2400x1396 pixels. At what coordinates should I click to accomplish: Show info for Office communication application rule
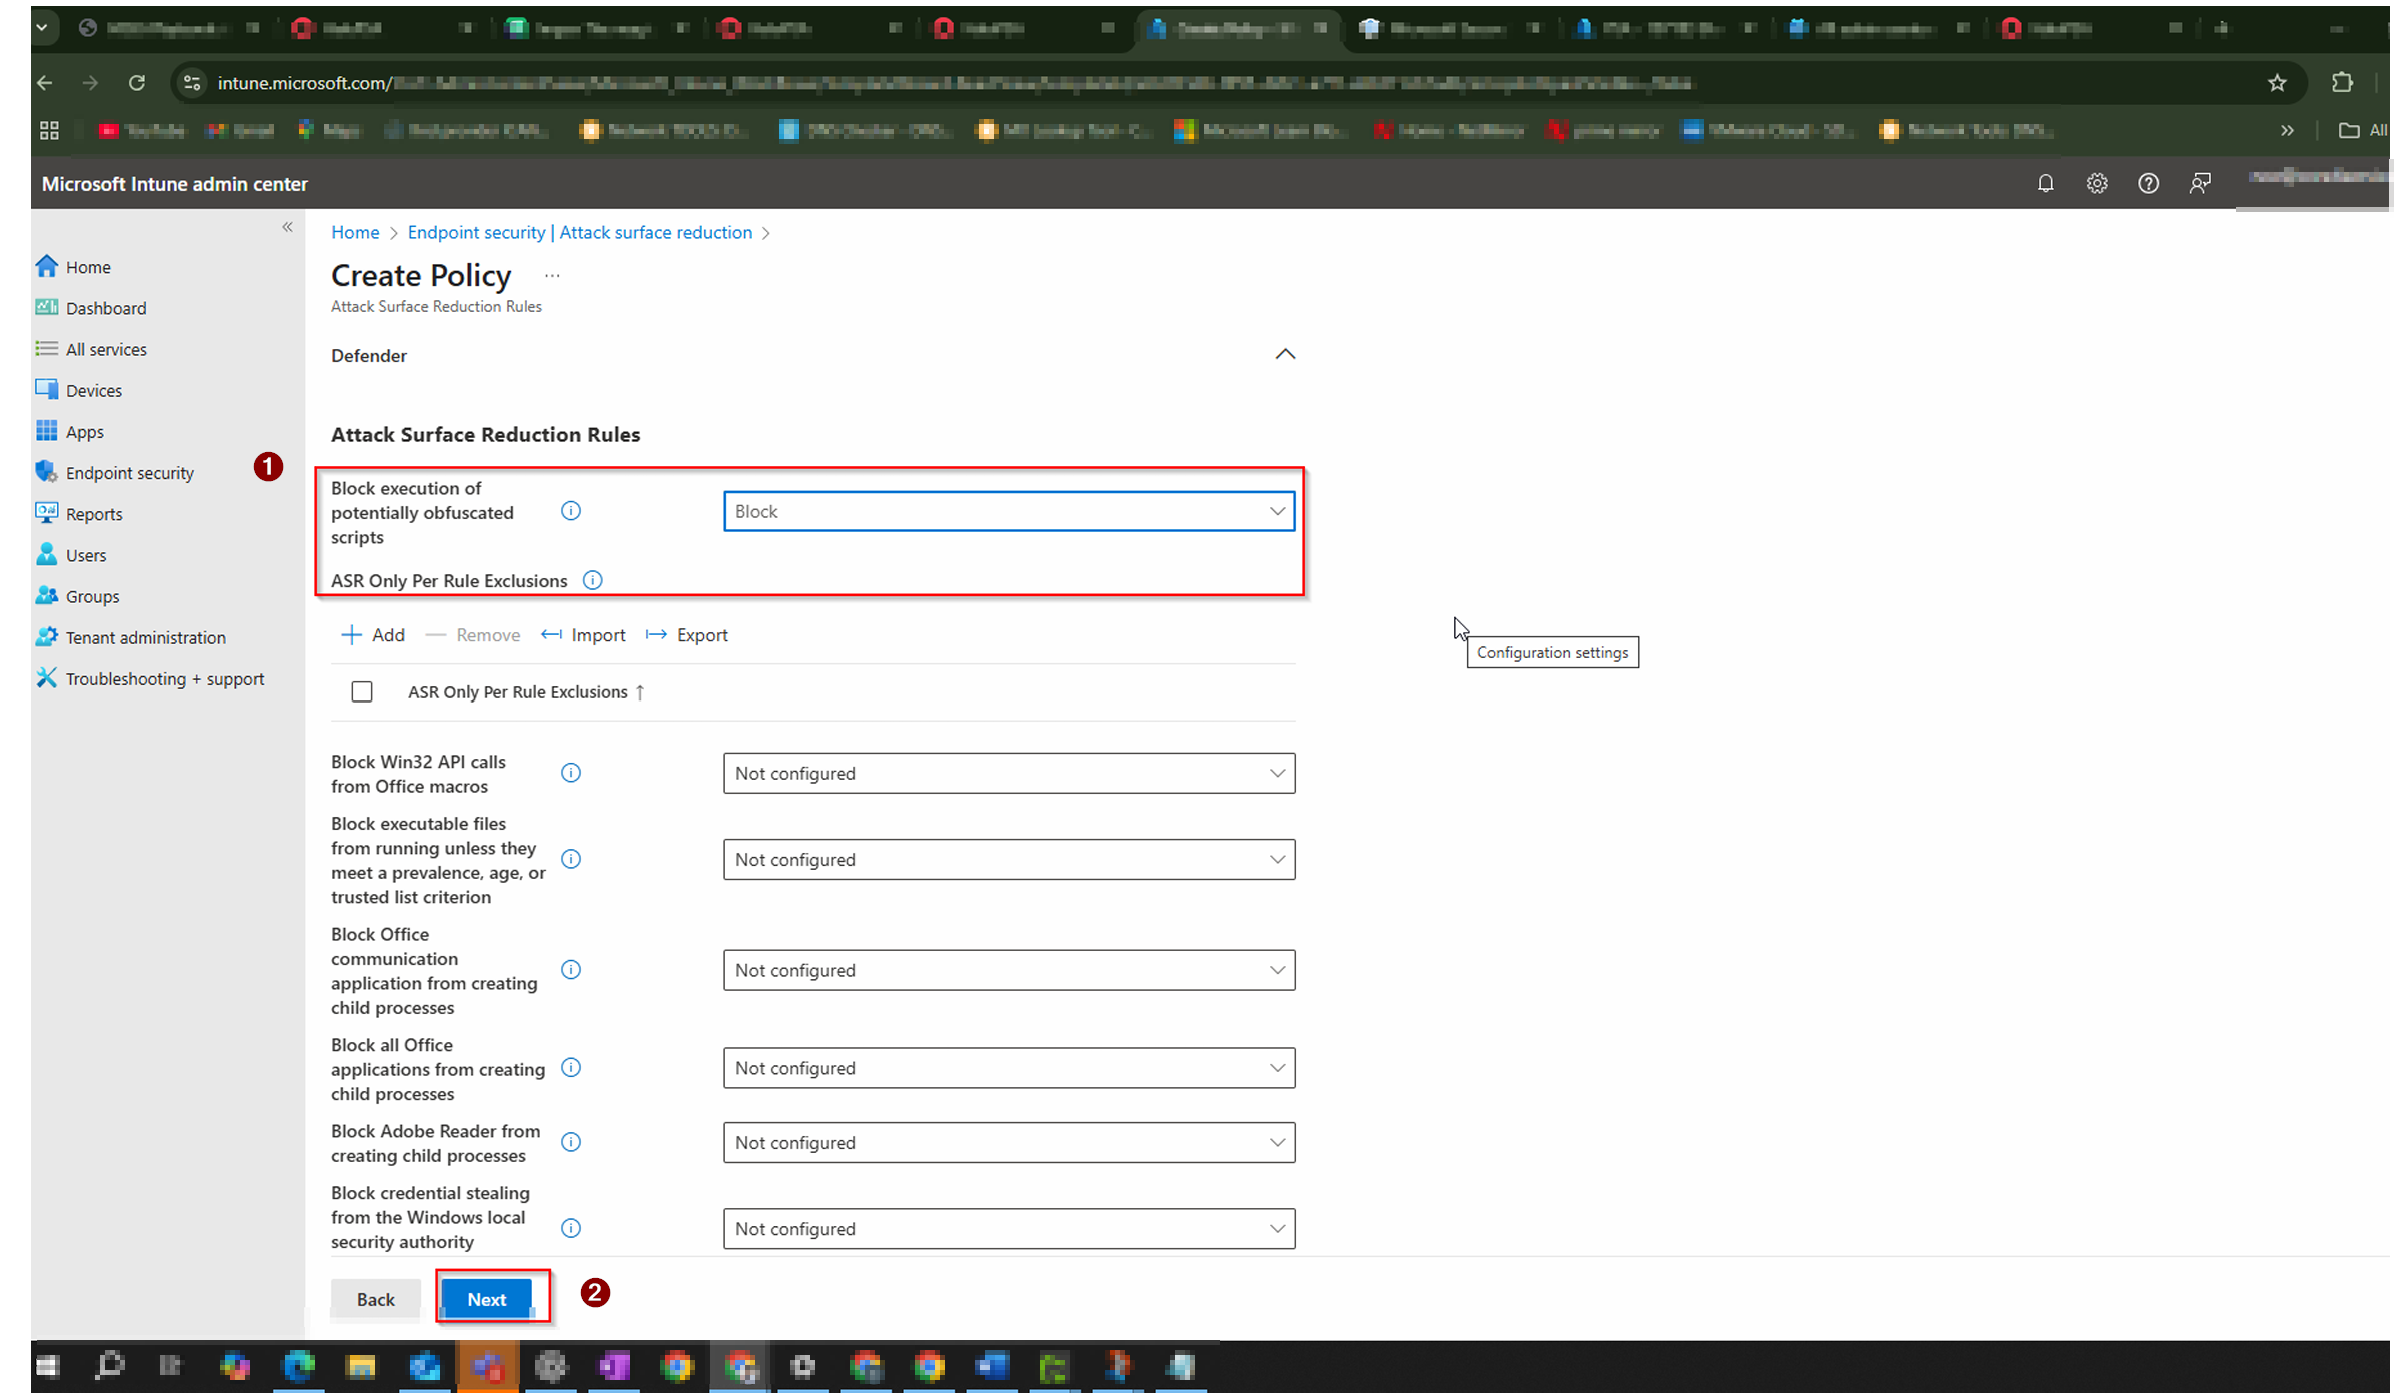571,970
